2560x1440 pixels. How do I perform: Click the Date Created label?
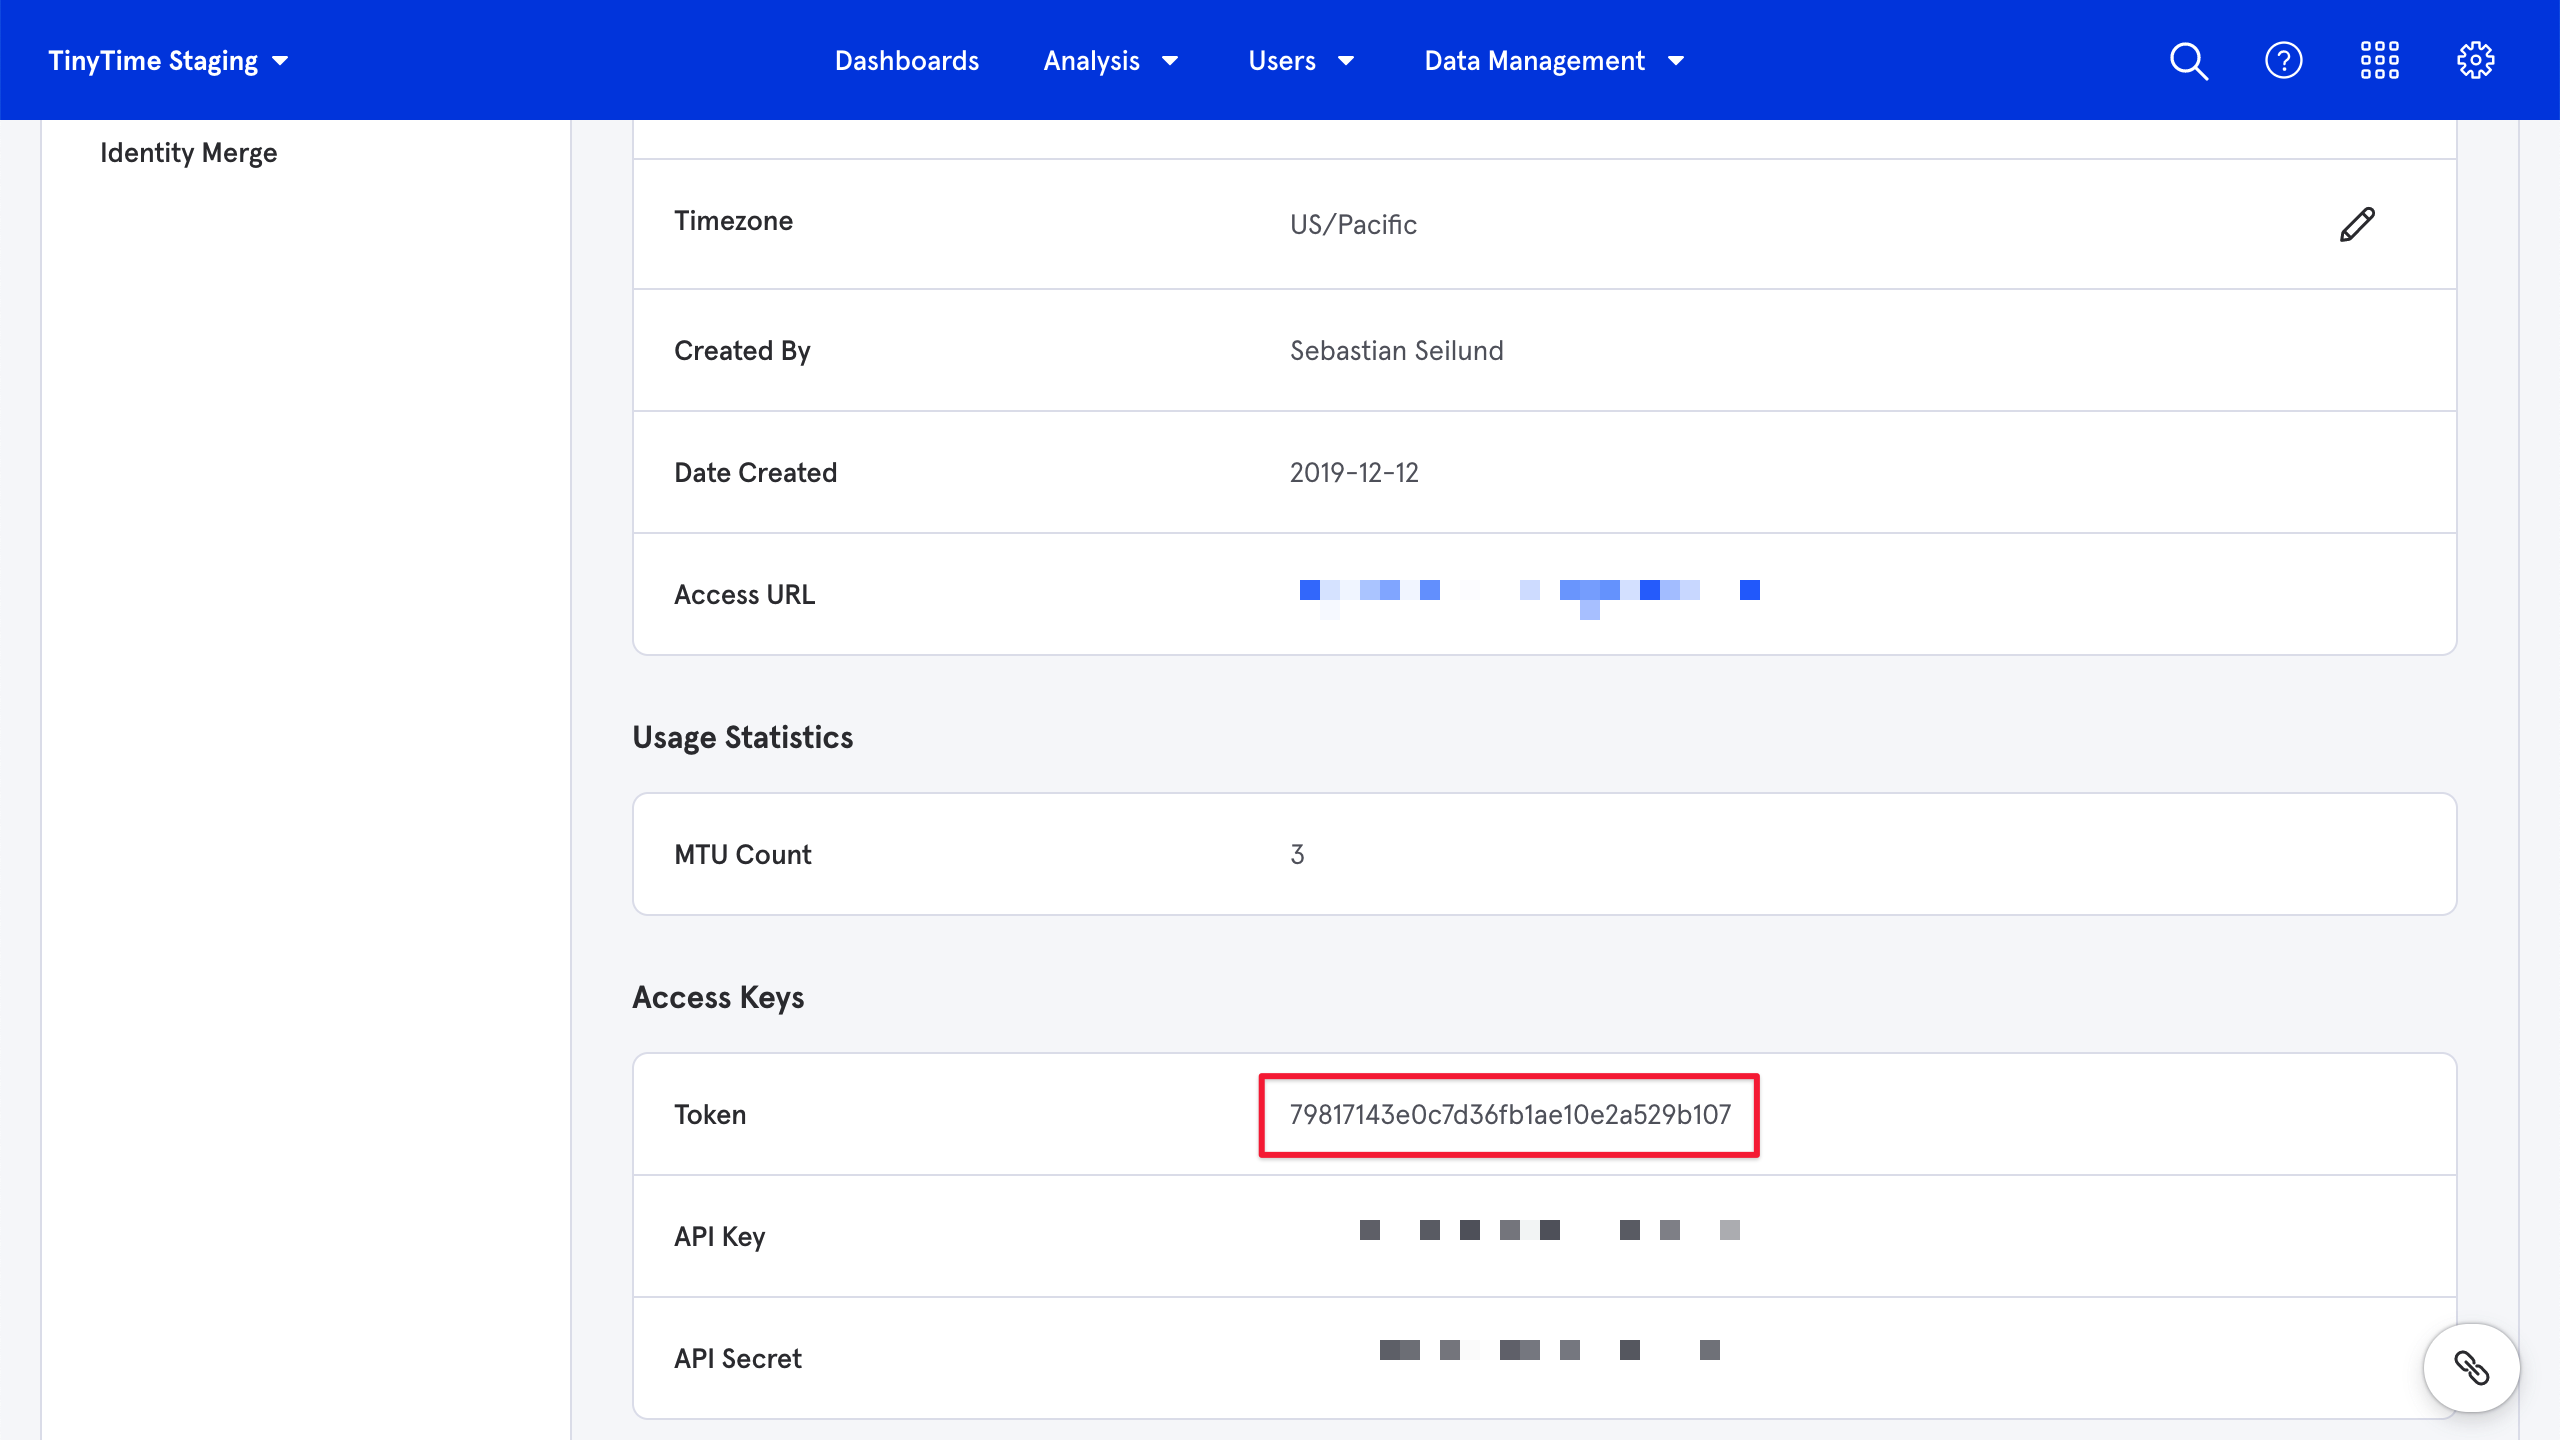755,473
